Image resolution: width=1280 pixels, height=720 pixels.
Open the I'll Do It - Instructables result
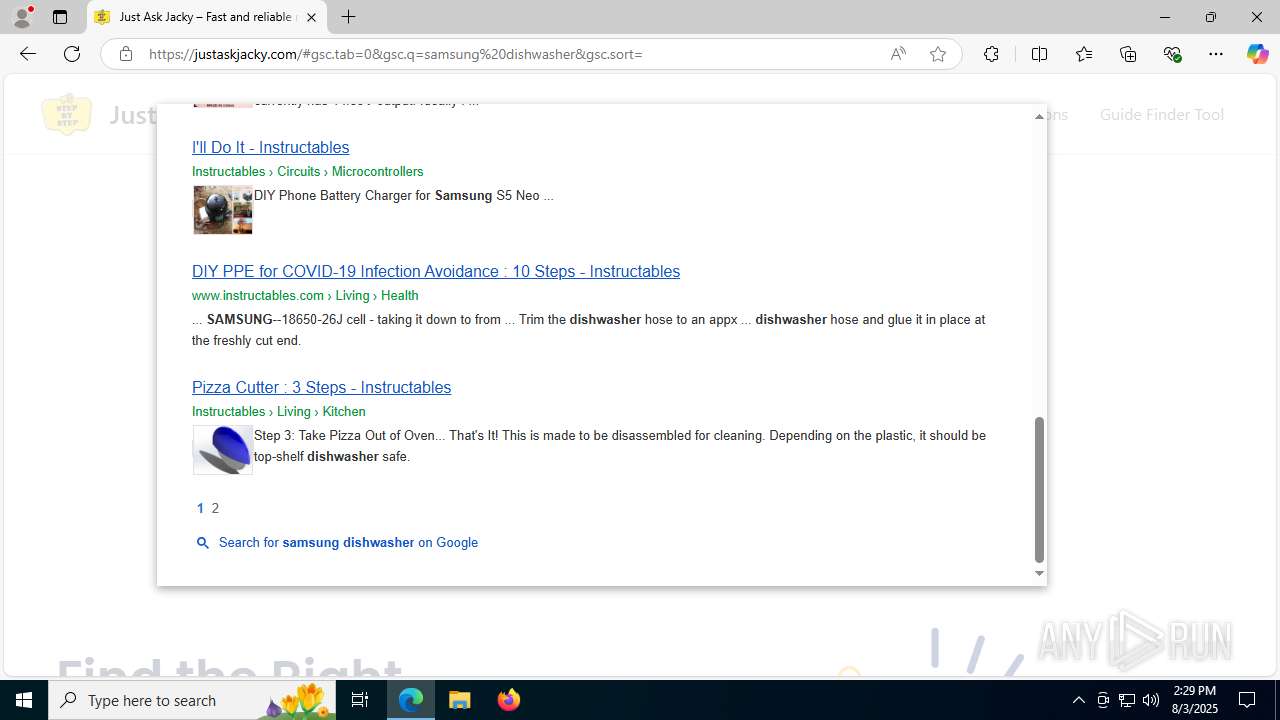point(270,147)
